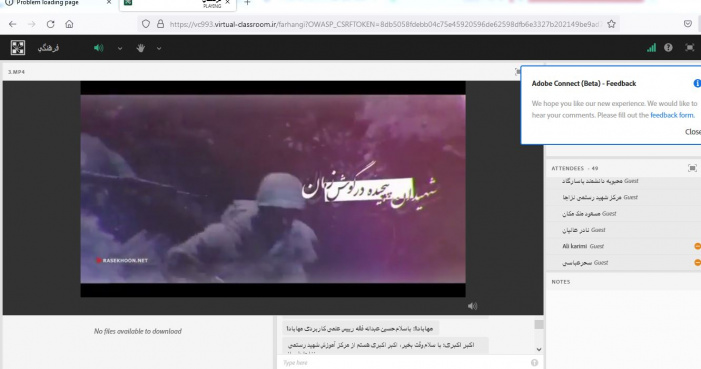
Task: Expand raise hand status dropdown
Action: (x=159, y=48)
